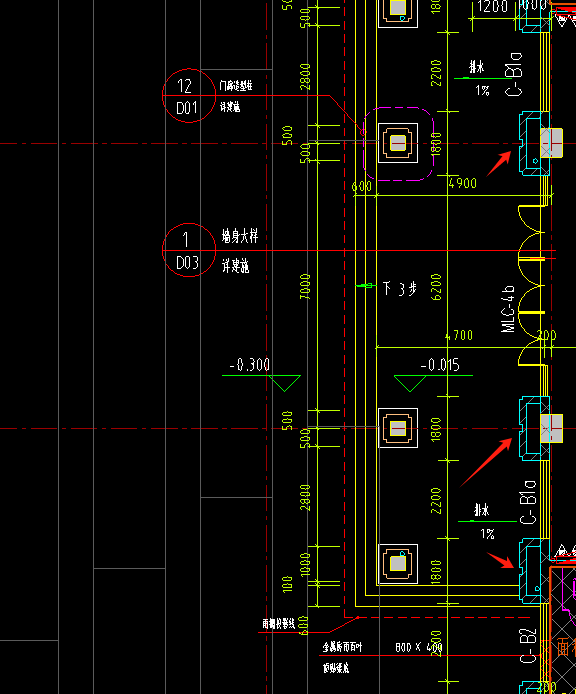Select the 1000 vertical dimension text
The width and height of the screenshot is (576, 694).
305,564
